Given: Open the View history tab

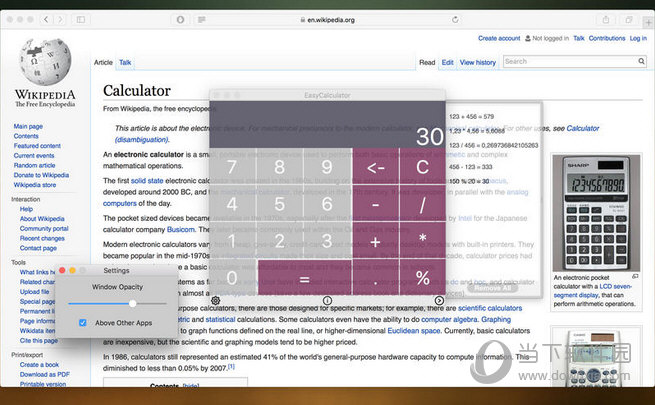Looking at the screenshot, I should pyautogui.click(x=477, y=62).
